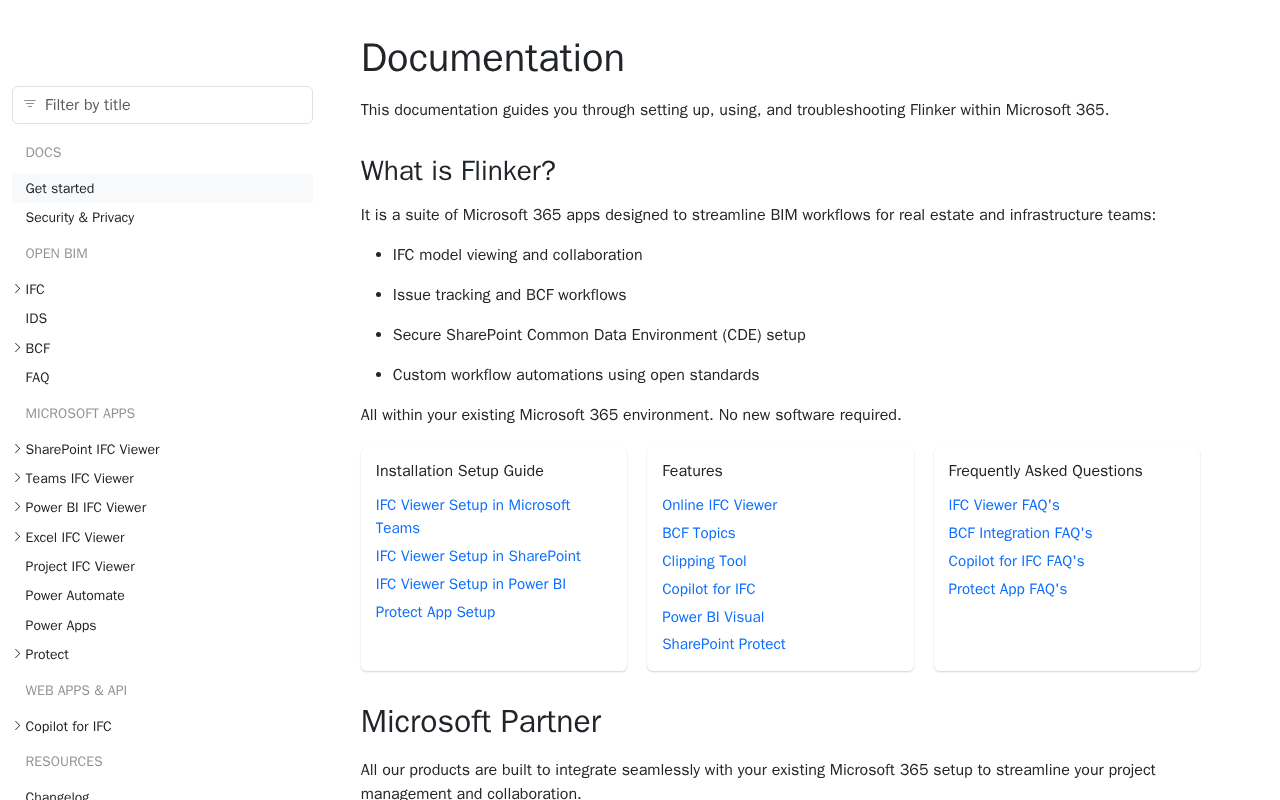
Task: Open the Get started page
Action: [162, 188]
